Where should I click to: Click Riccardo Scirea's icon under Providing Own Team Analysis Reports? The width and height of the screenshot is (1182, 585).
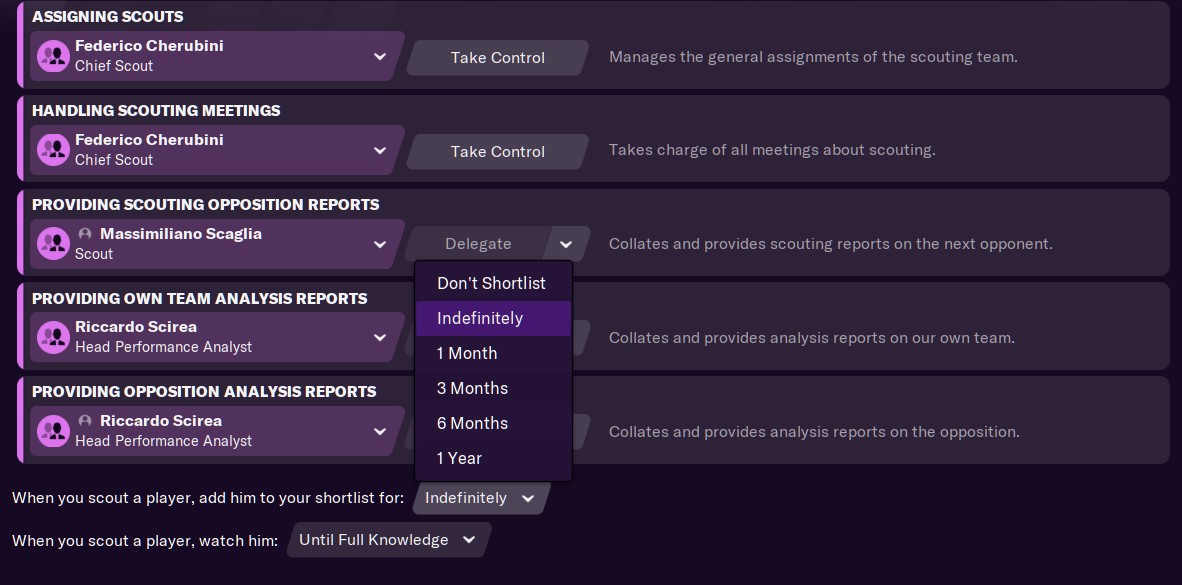[54, 336]
